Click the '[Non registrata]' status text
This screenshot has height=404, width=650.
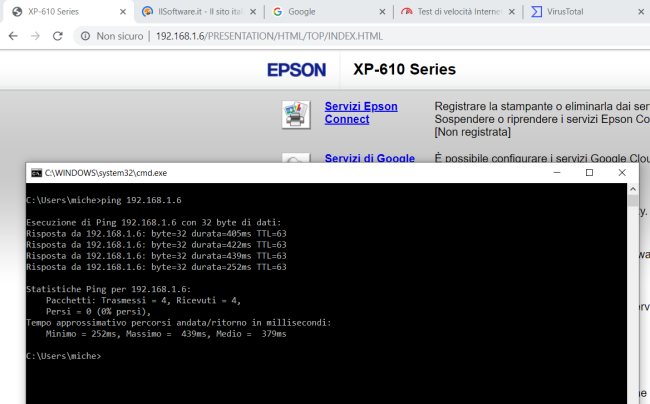(473, 132)
